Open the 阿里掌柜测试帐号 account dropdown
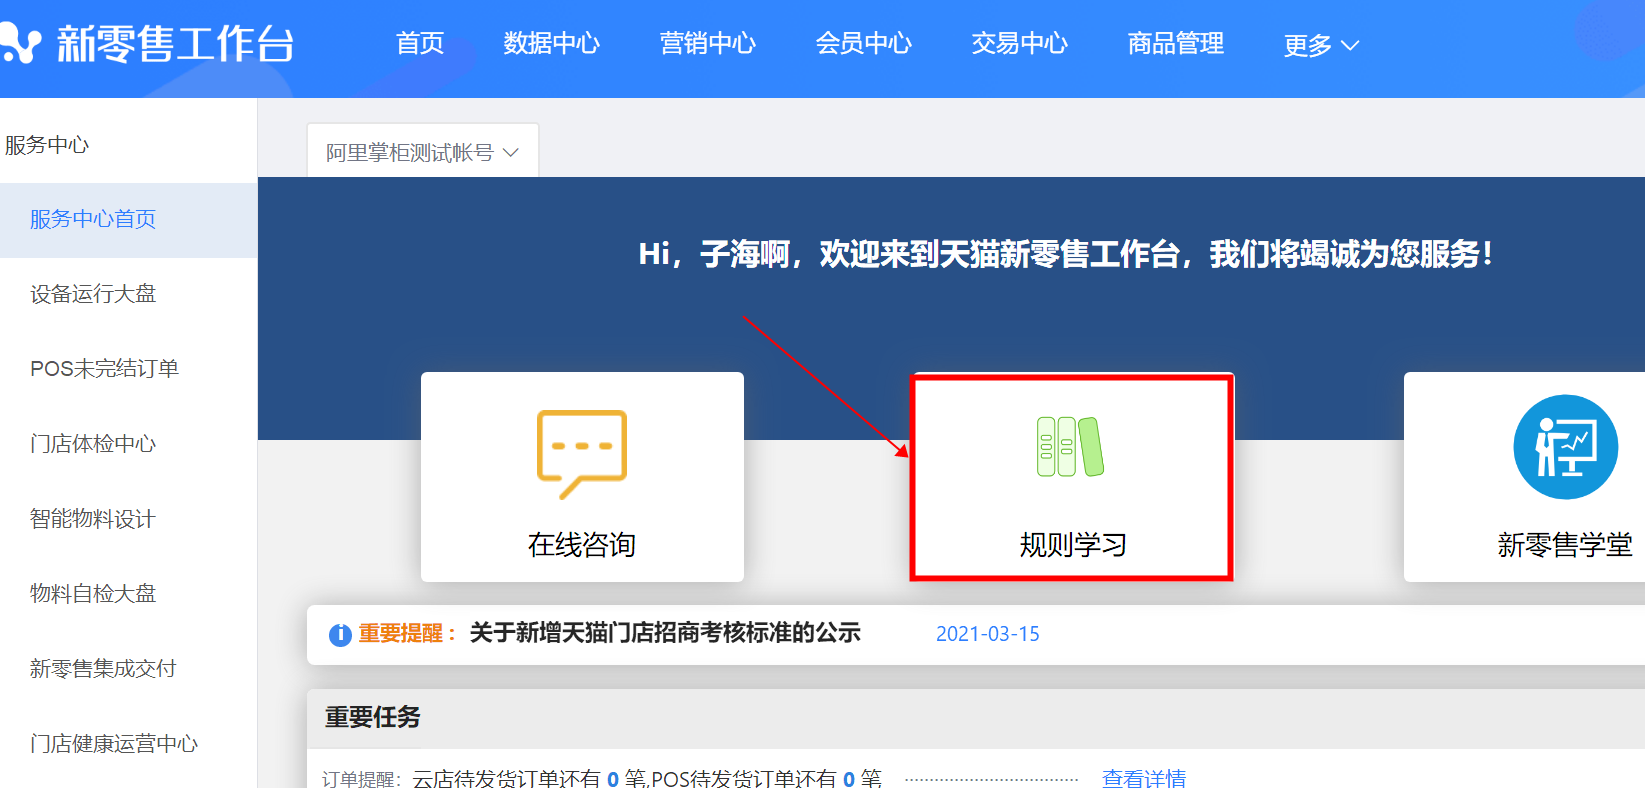The width and height of the screenshot is (1645, 788). [422, 152]
